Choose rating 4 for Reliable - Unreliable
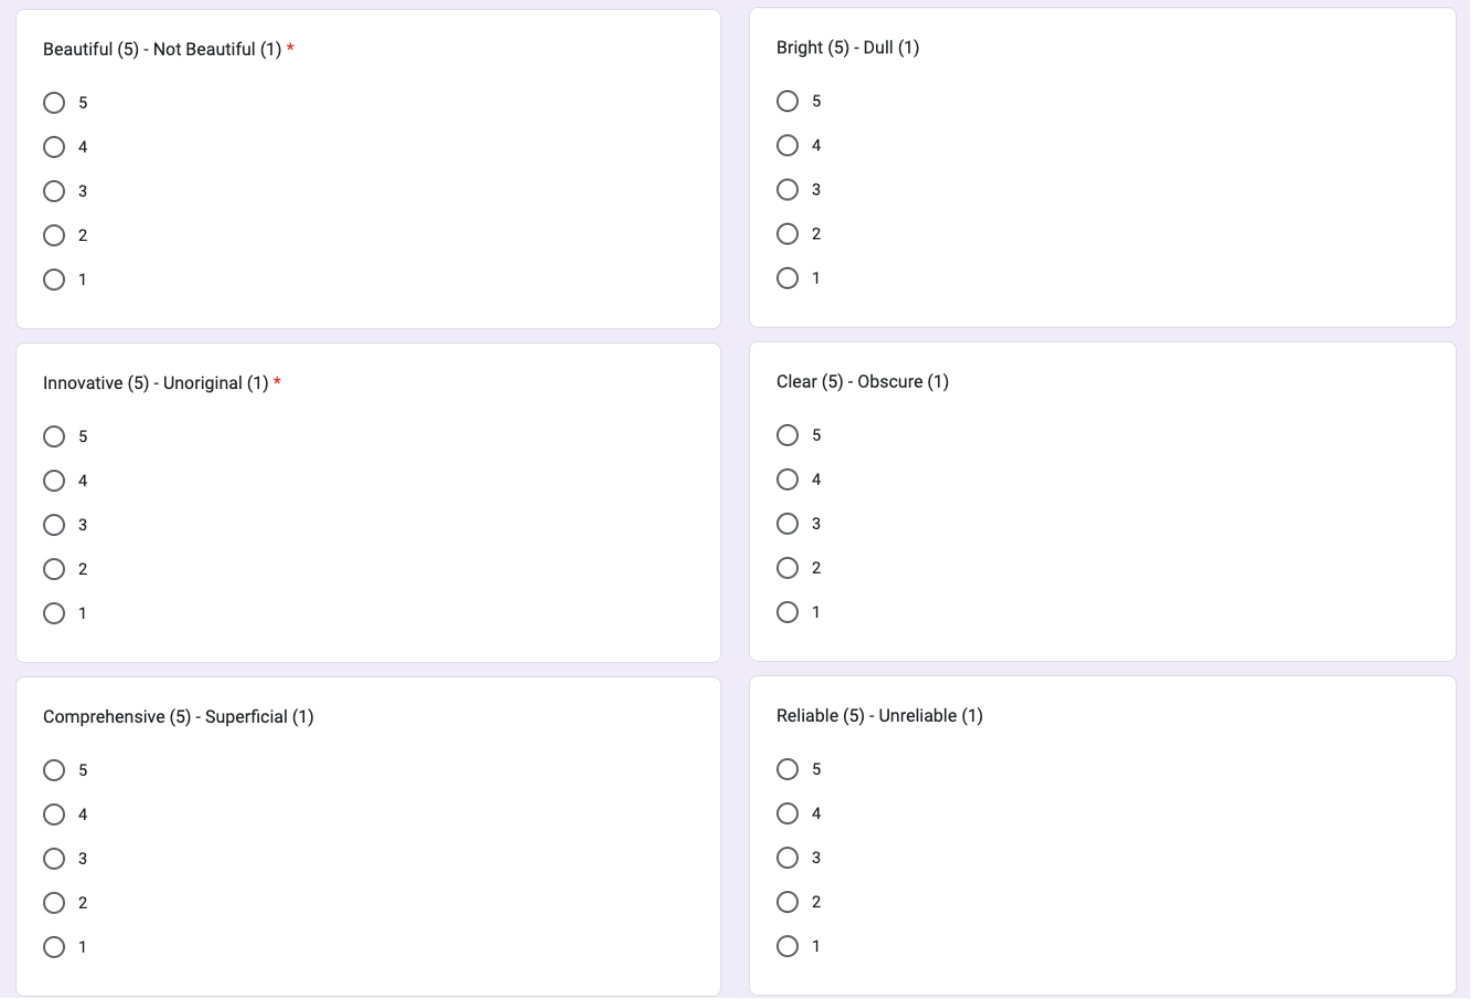Screen dimensions: 1472x1000 point(788,813)
